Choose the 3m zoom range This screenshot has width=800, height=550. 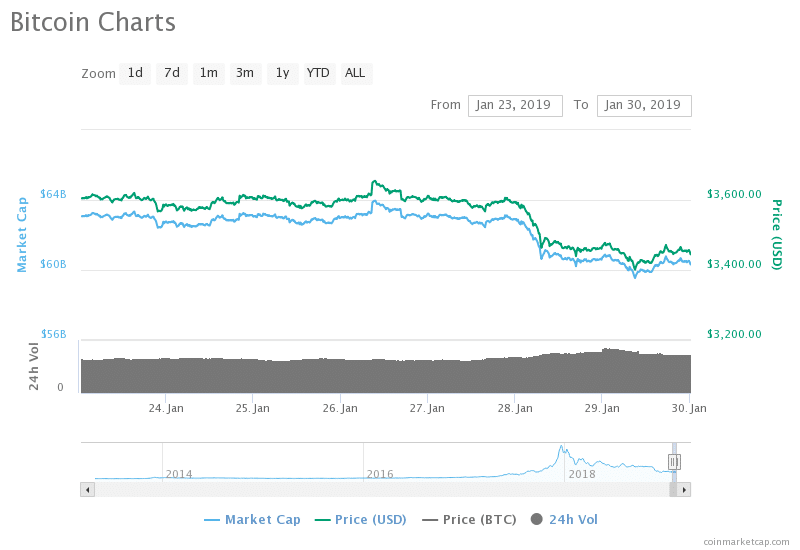click(245, 73)
